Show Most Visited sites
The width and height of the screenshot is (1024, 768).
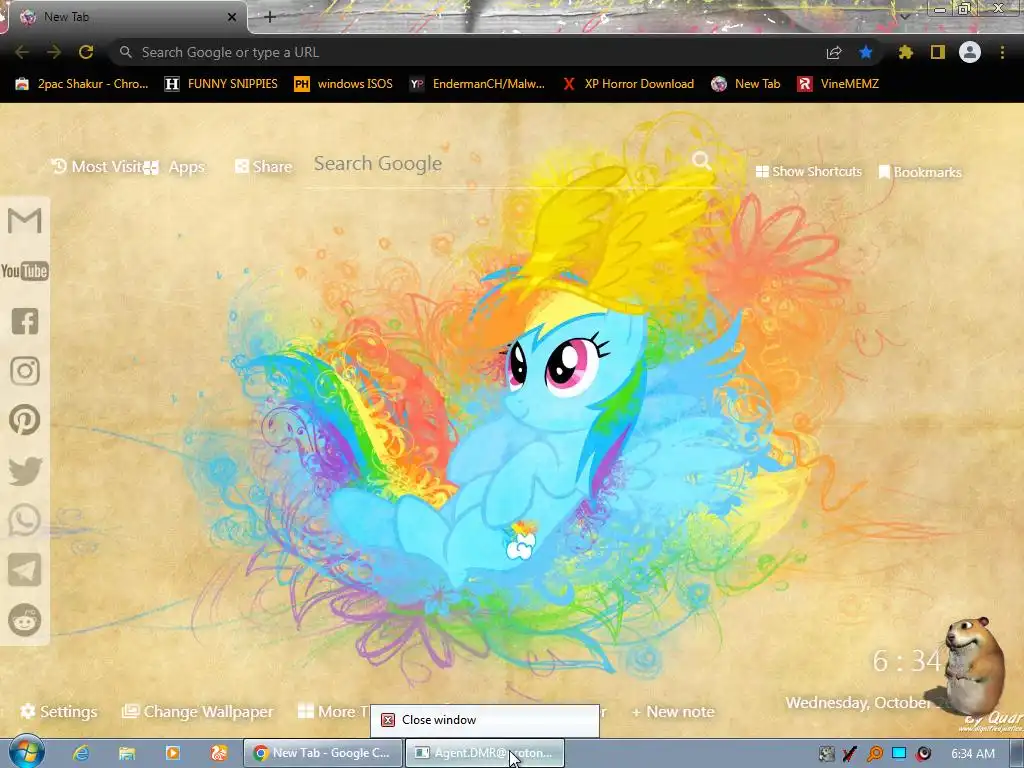[97, 167]
